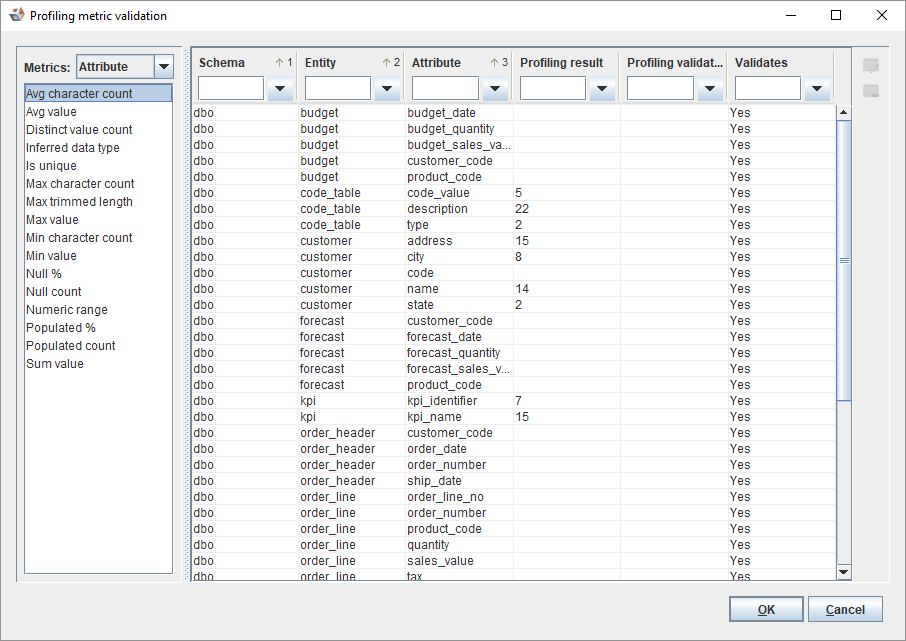Select the Sum value metric

point(98,364)
